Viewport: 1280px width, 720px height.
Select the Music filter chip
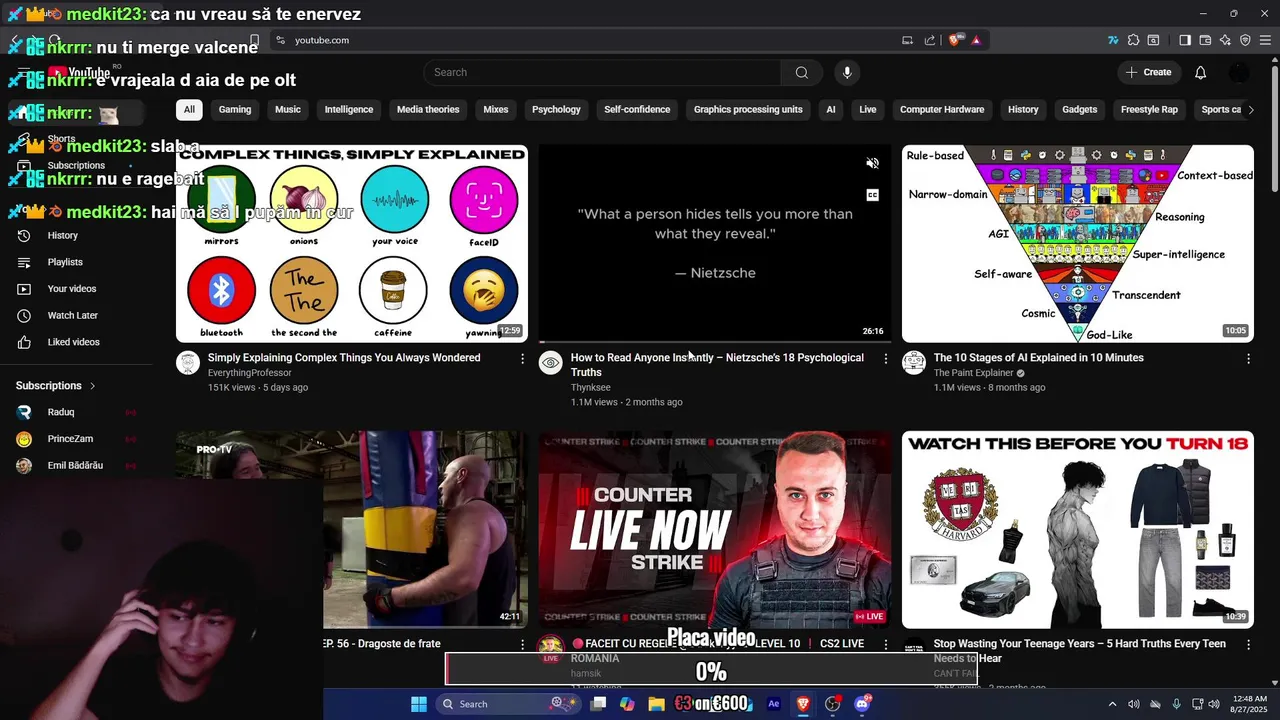(x=288, y=110)
